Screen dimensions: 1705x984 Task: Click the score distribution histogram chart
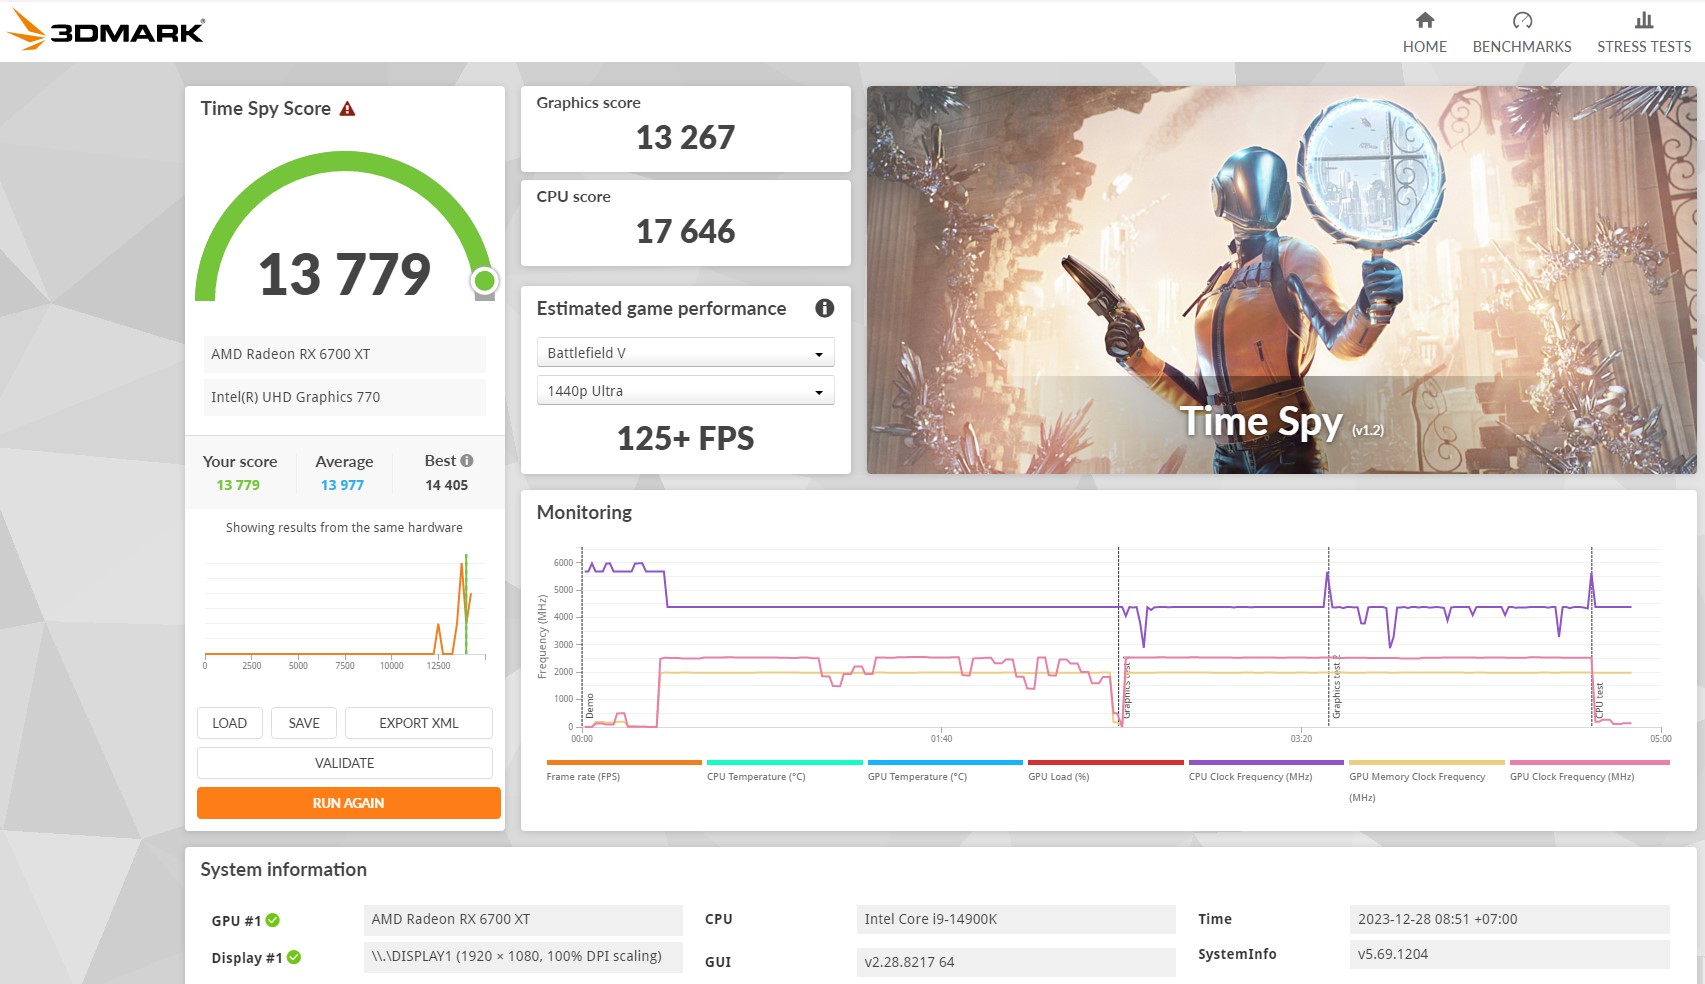point(345,610)
